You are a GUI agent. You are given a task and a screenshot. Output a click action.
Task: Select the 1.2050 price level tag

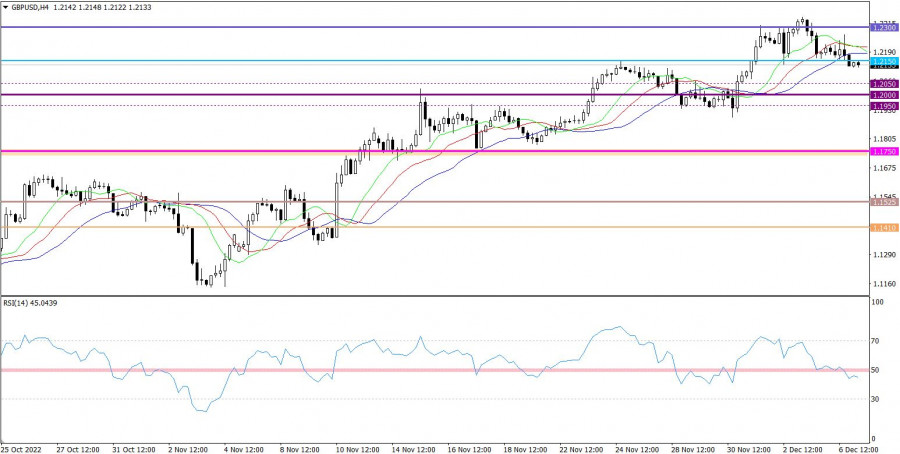(x=883, y=84)
